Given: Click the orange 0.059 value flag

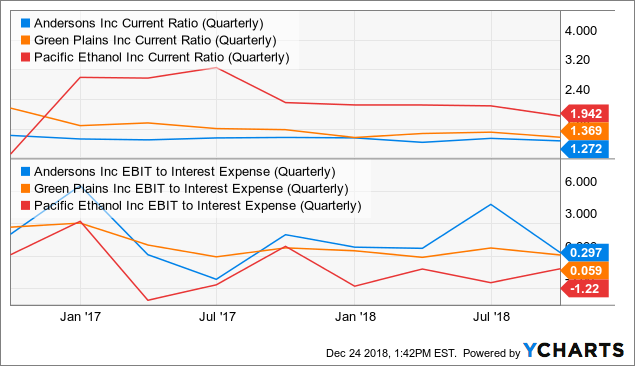Looking at the screenshot, I should [x=585, y=270].
